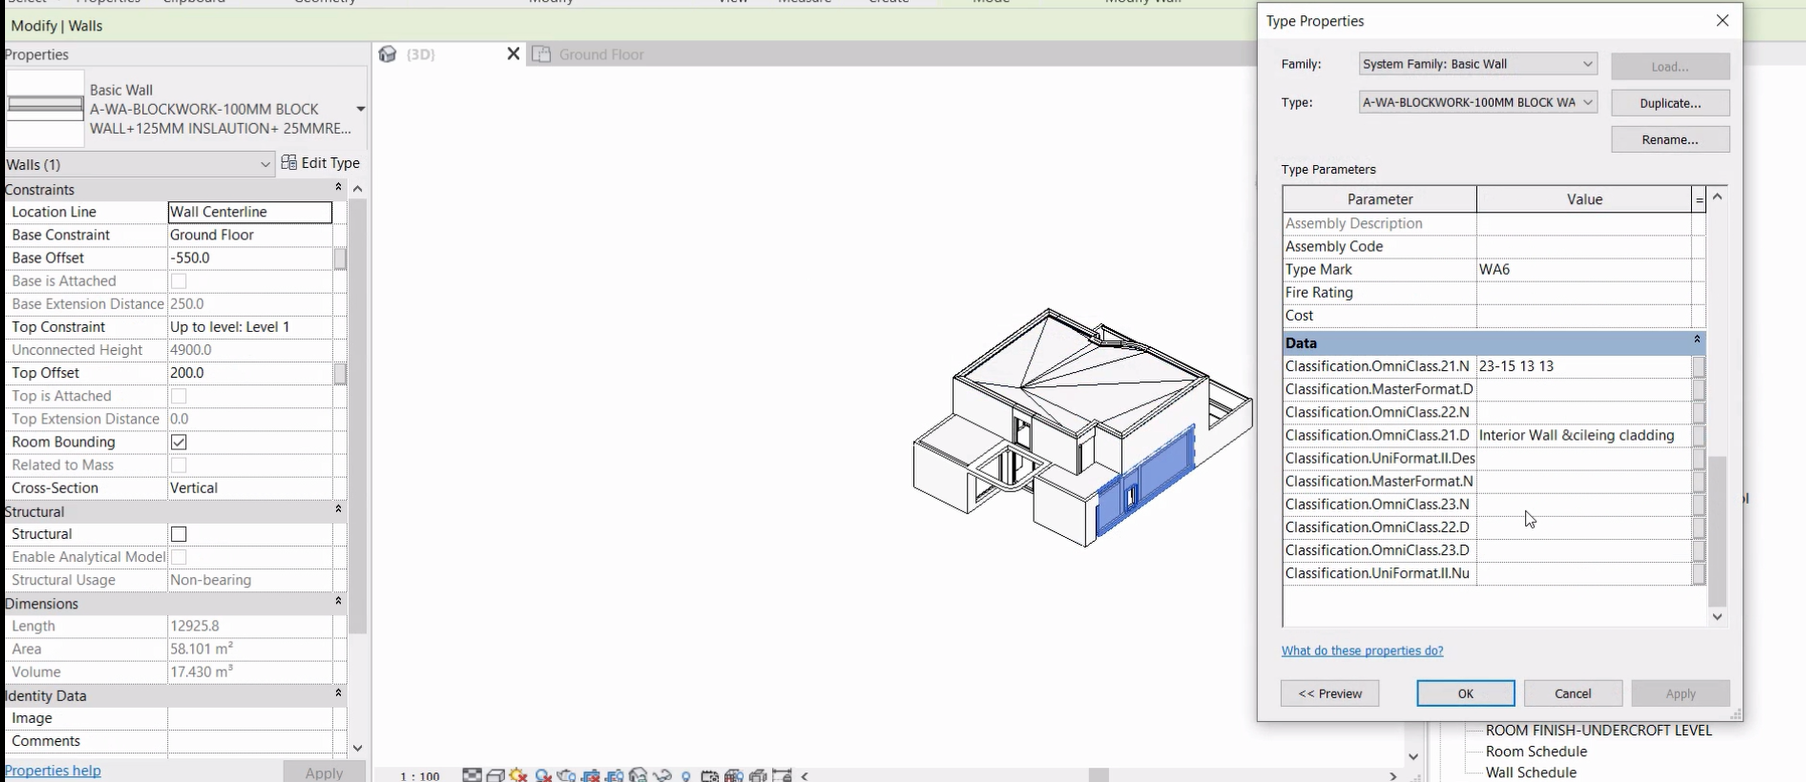Viewport: 1806px width, 782px height.
Task: Click the Duplicate... button
Action: 1669,103
